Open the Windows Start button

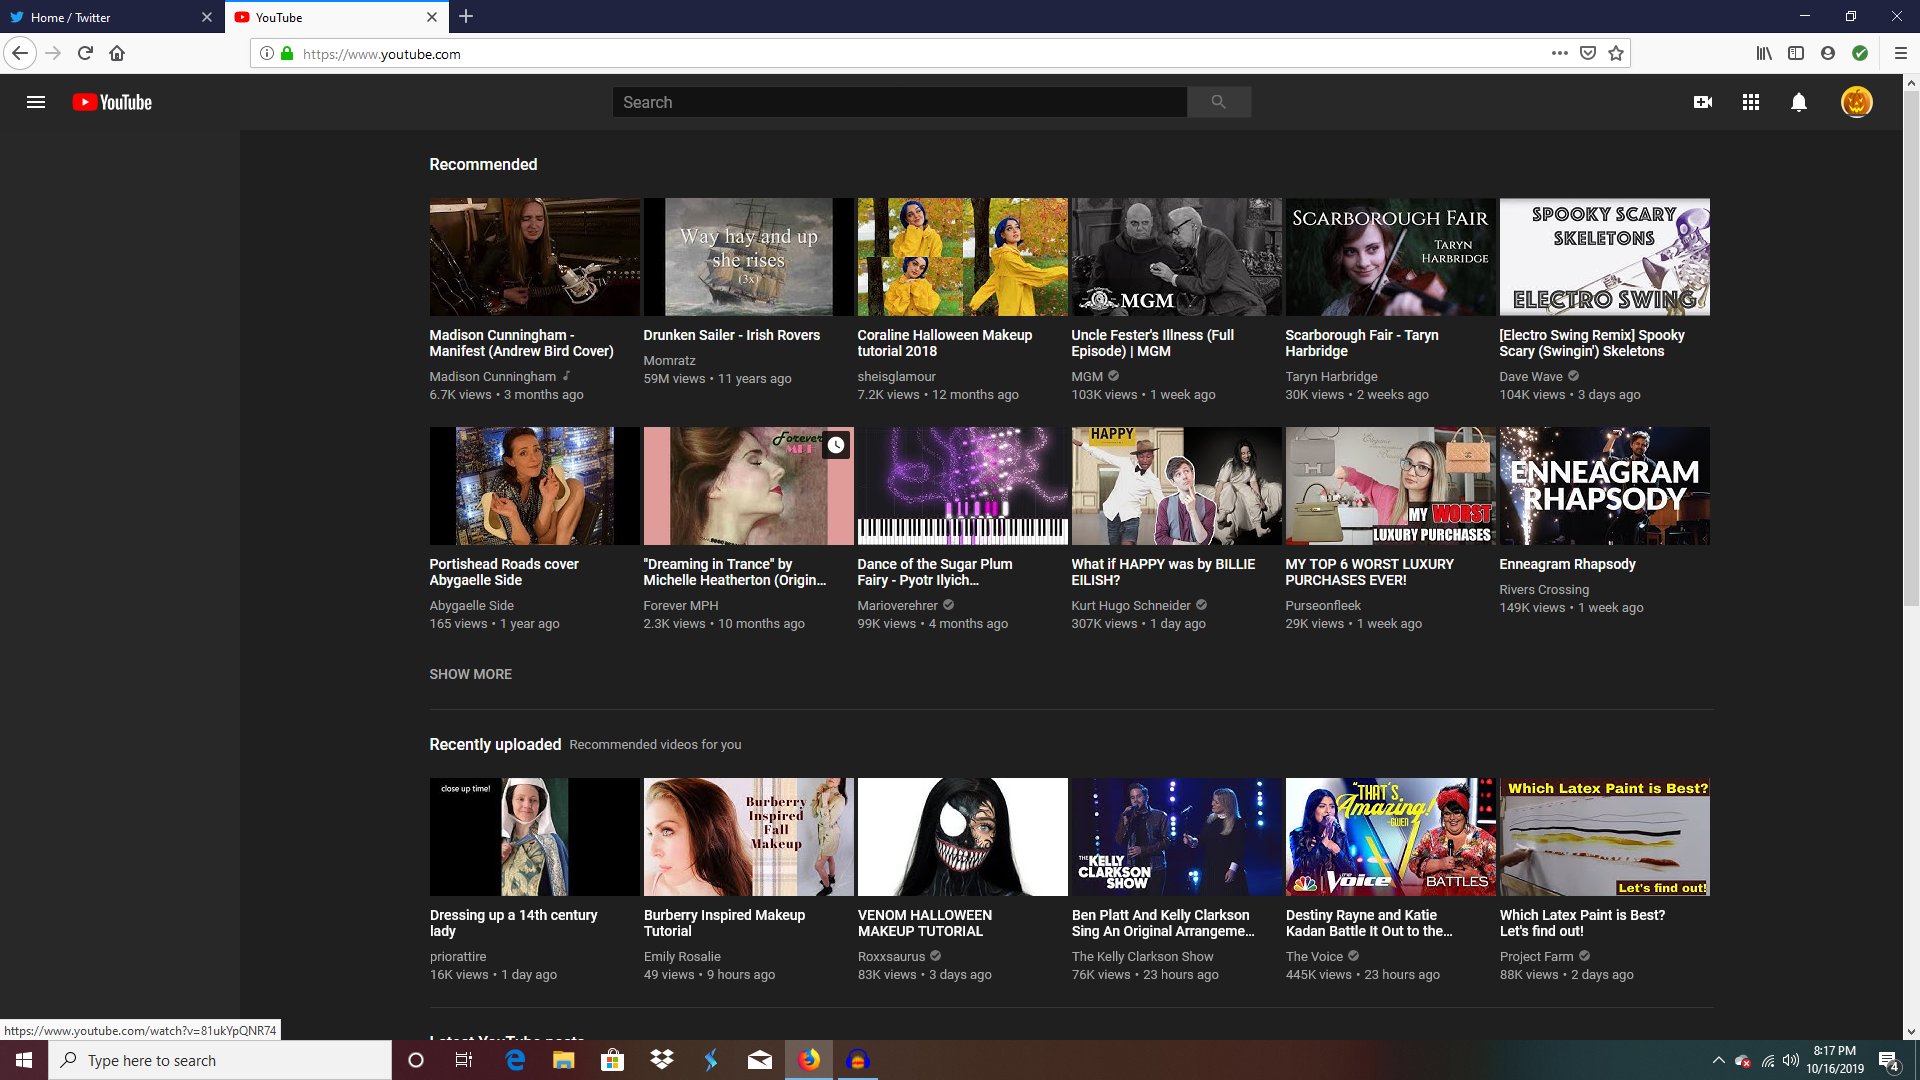tap(24, 1060)
